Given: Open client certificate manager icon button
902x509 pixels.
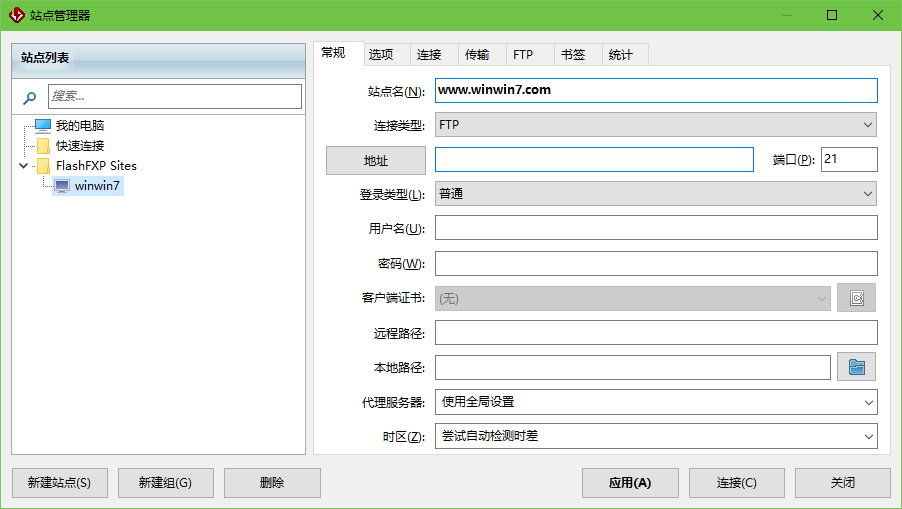Looking at the screenshot, I should coord(856,298).
